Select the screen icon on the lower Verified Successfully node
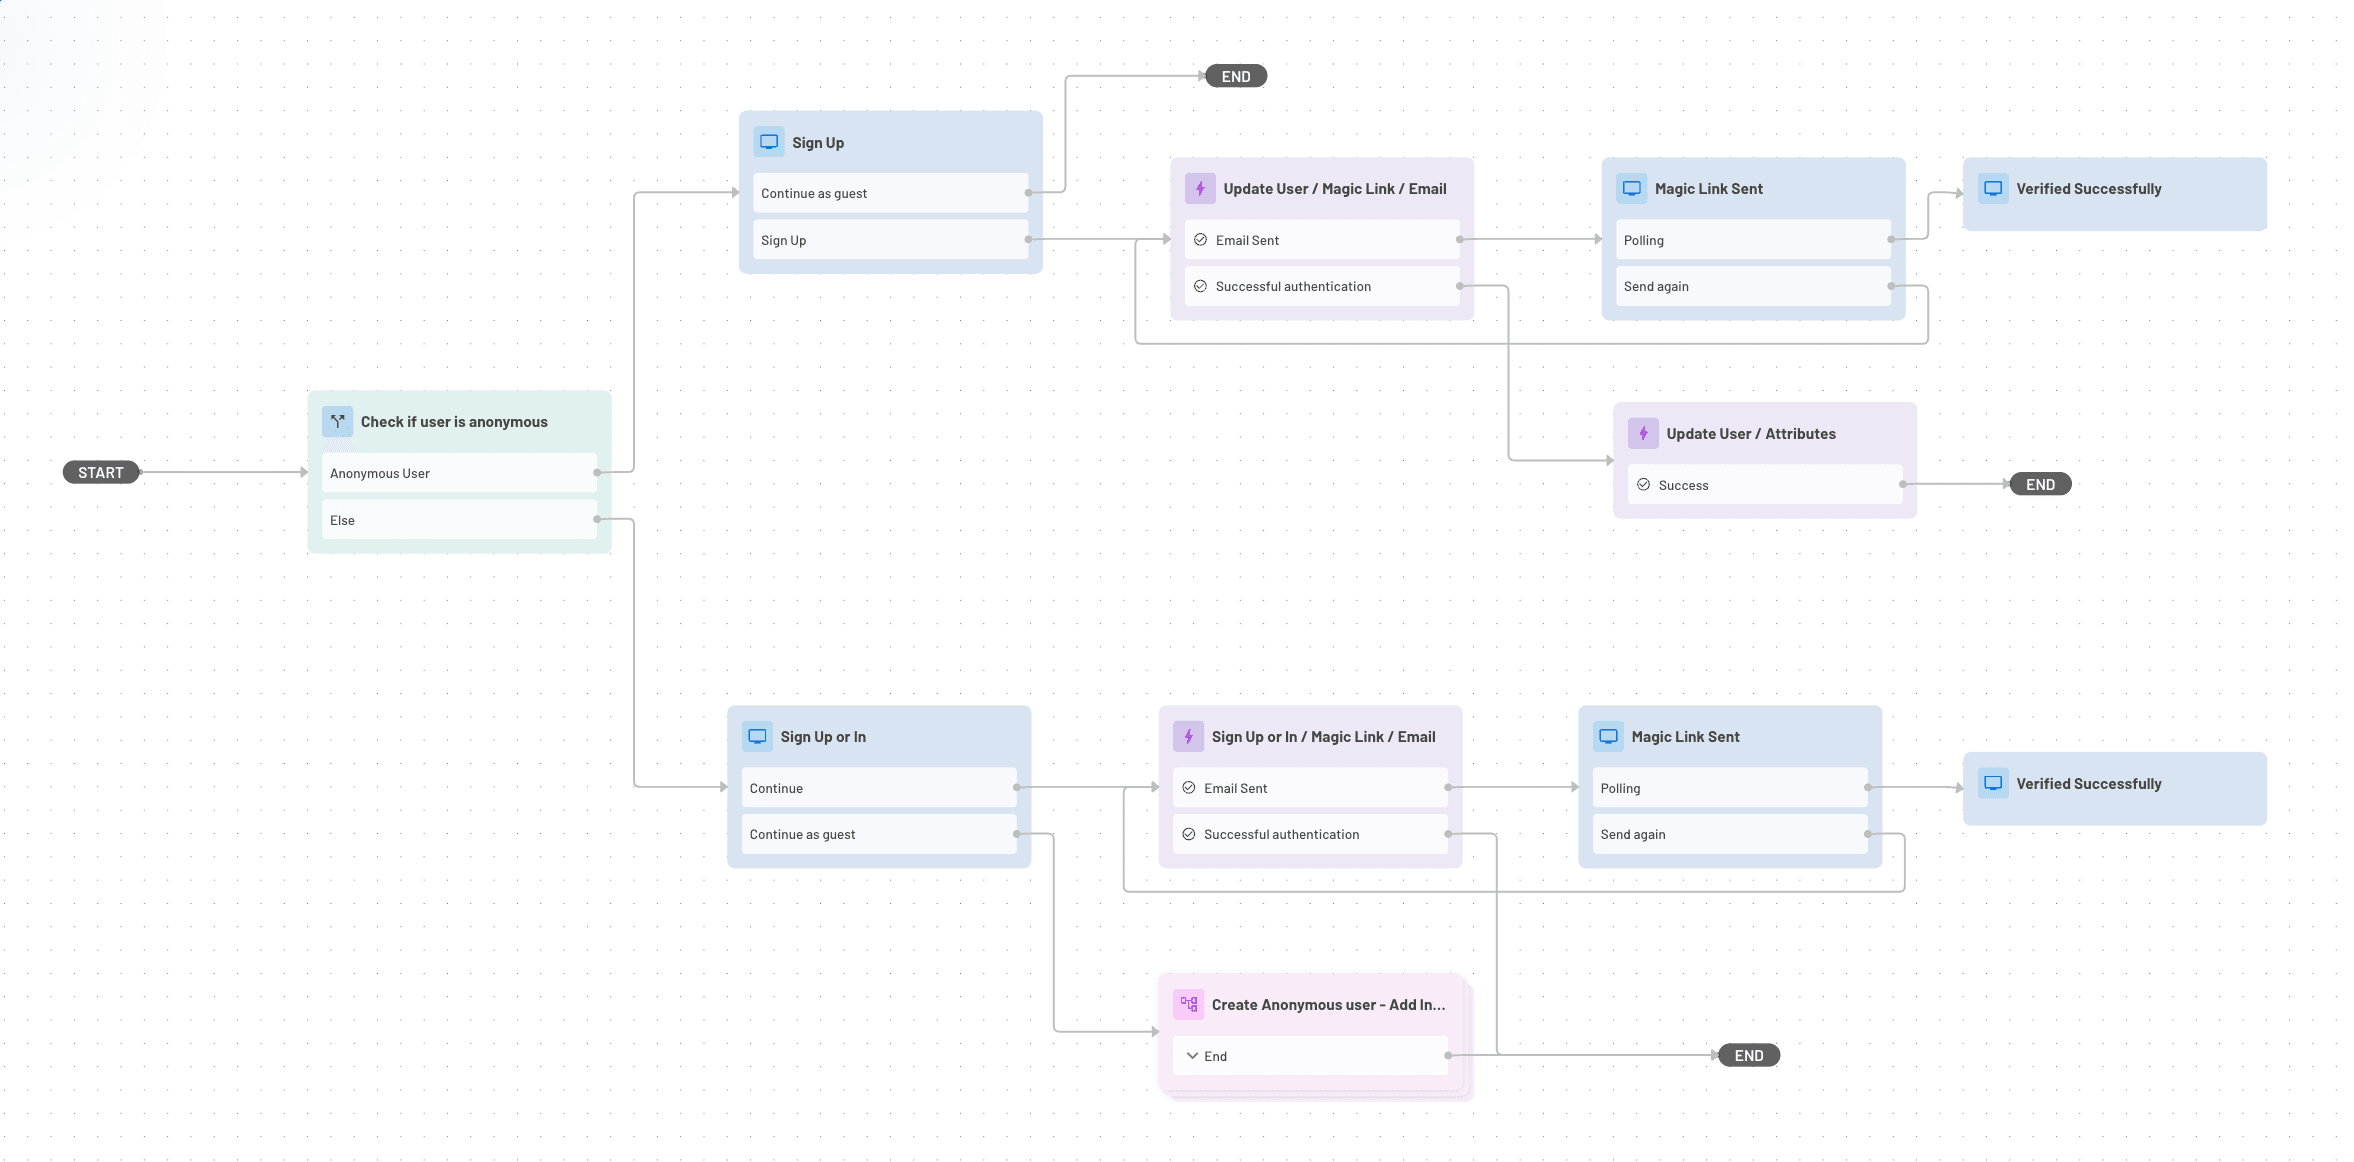Screen dimensions: 2354x1162 pos(1992,783)
